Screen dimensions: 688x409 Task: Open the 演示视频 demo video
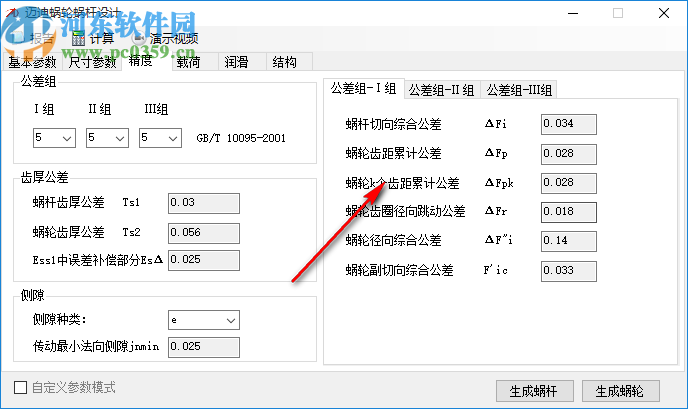pyautogui.click(x=166, y=39)
